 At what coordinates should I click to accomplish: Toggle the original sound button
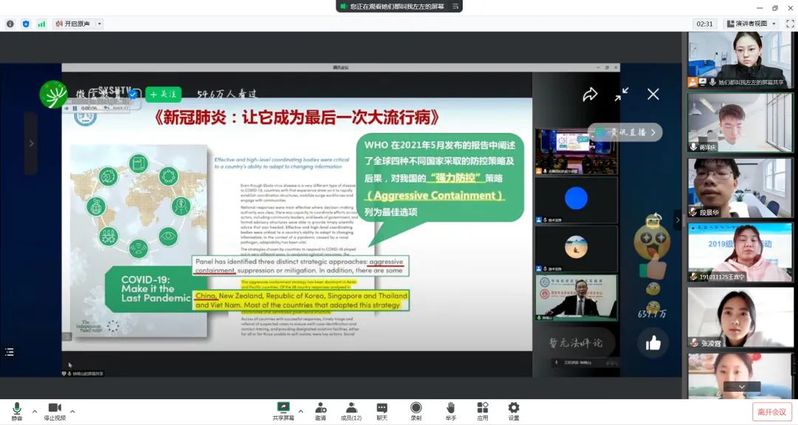click(74, 24)
